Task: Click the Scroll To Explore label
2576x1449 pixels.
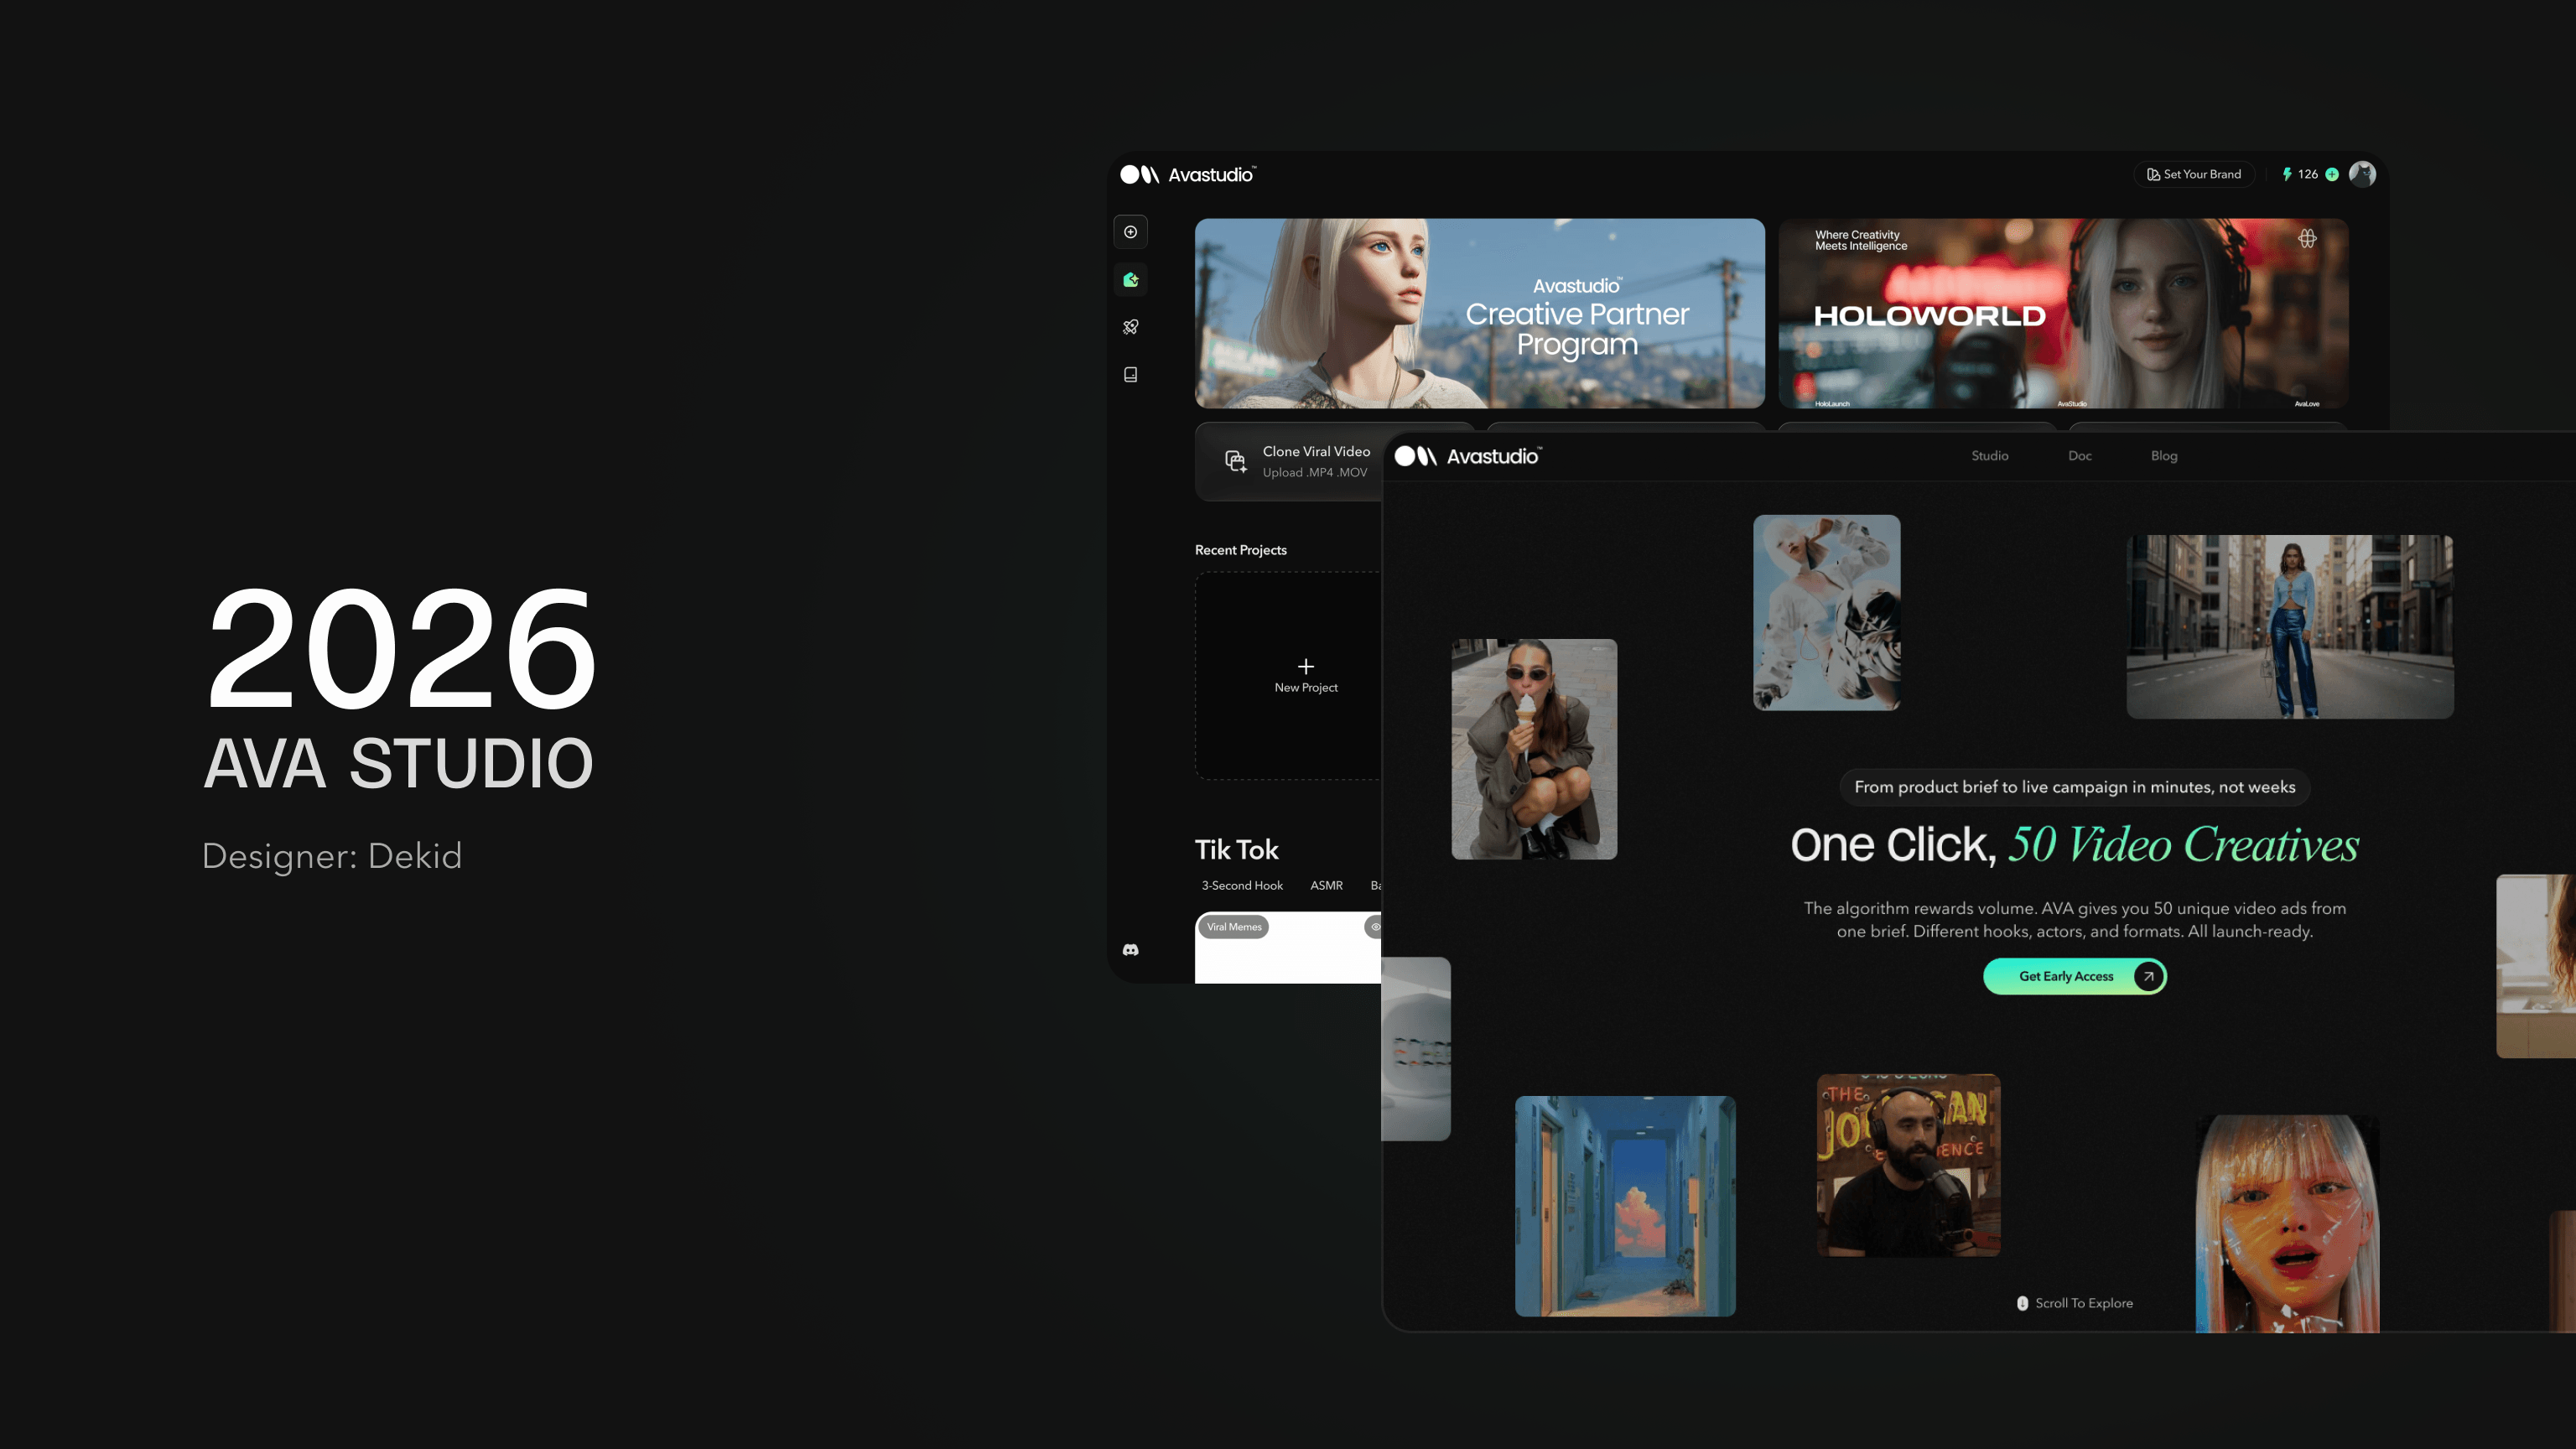Action: [x=2084, y=1303]
